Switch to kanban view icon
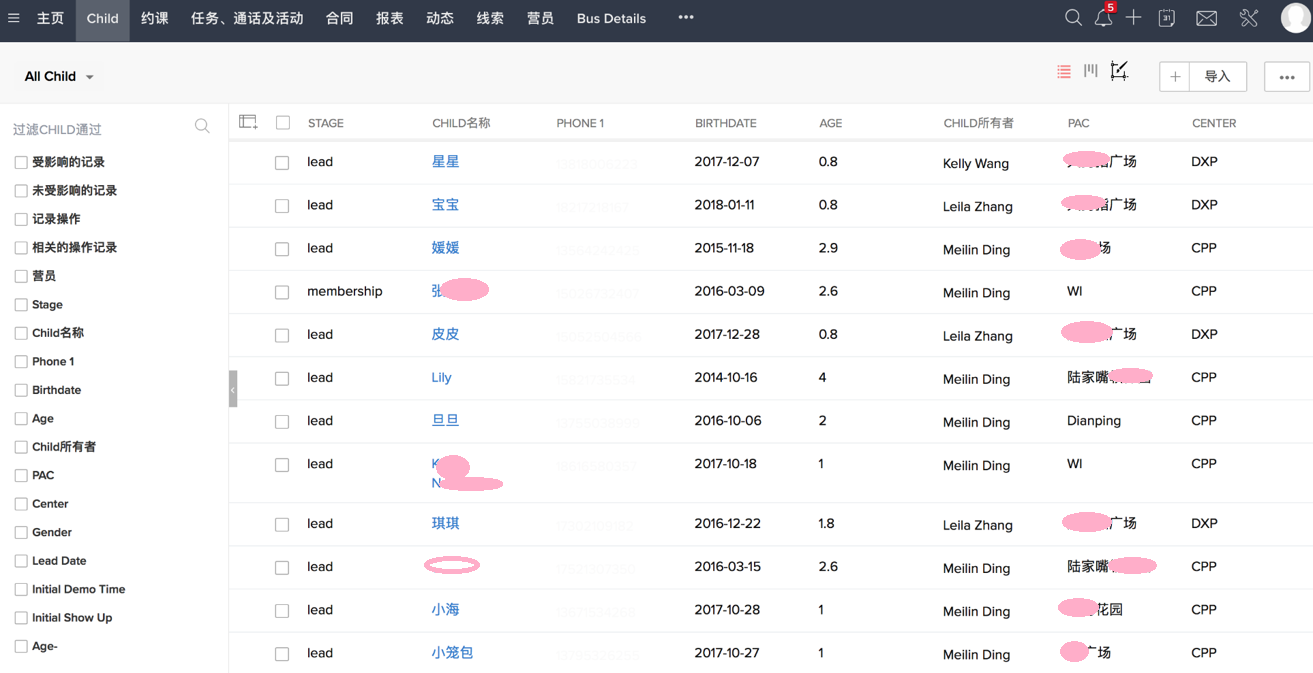This screenshot has width=1313, height=673. point(1090,71)
